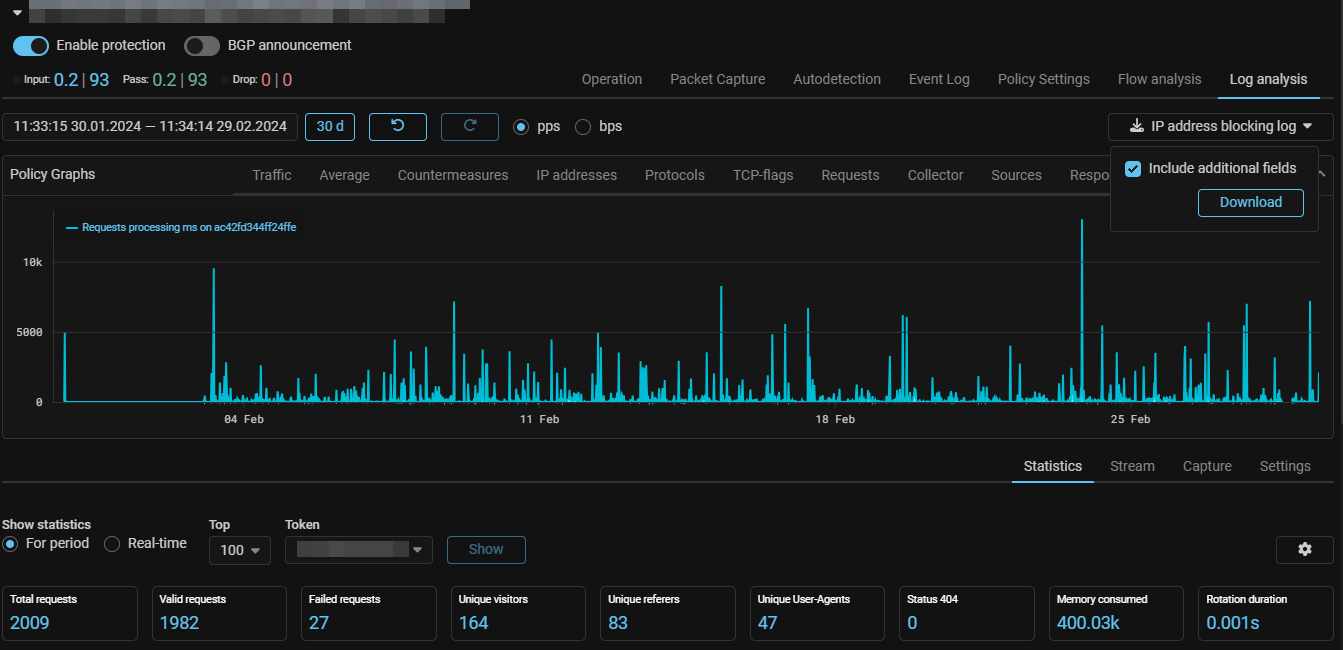Click the undo/reset time range icon
The width and height of the screenshot is (1343, 650).
coord(397,127)
